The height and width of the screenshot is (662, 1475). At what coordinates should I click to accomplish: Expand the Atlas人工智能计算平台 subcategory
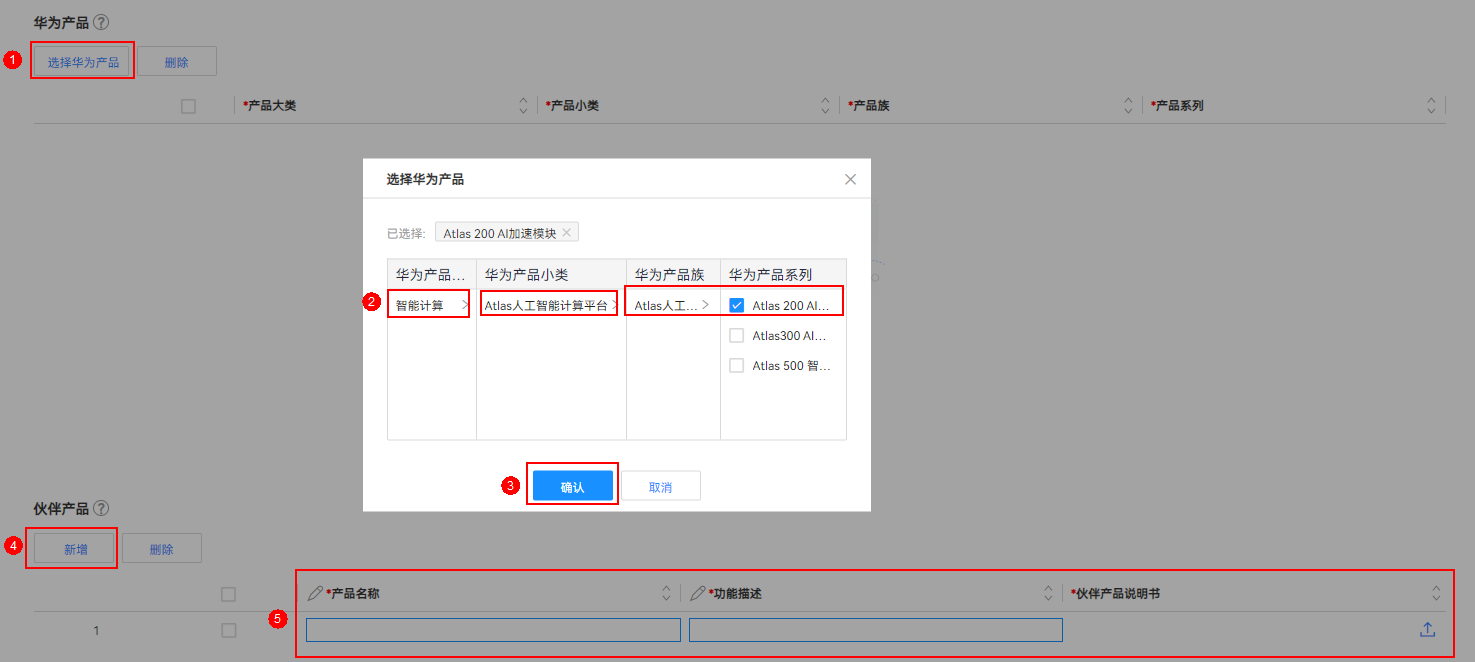pyautogui.click(x=551, y=305)
